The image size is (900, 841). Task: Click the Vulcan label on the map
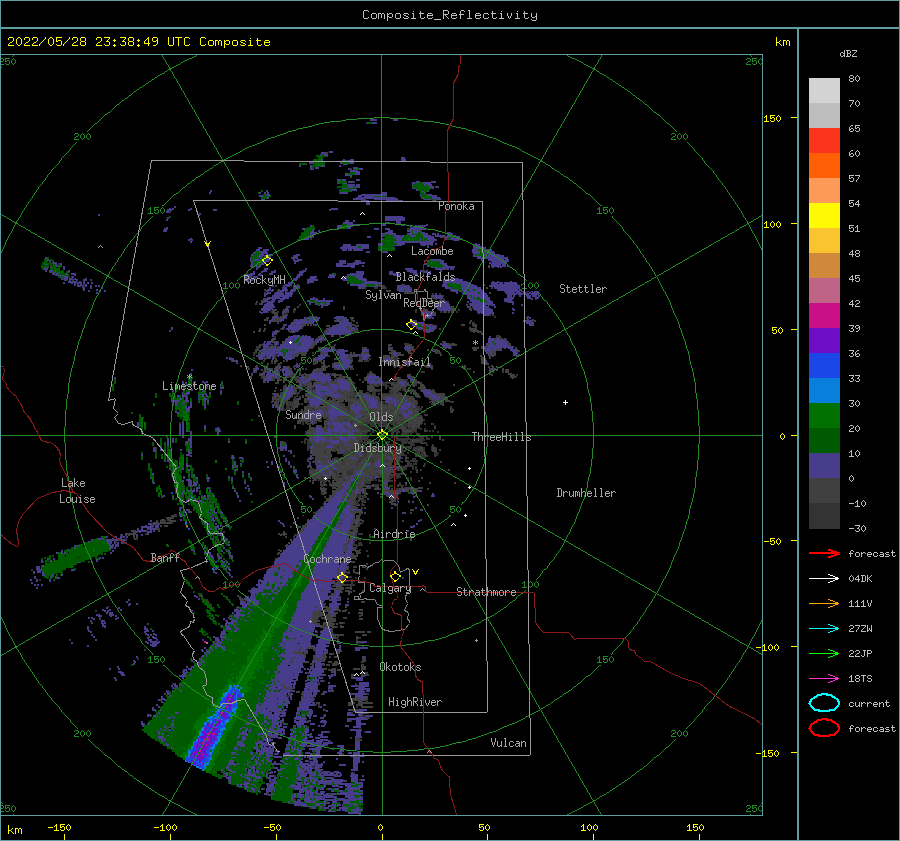pos(508,743)
